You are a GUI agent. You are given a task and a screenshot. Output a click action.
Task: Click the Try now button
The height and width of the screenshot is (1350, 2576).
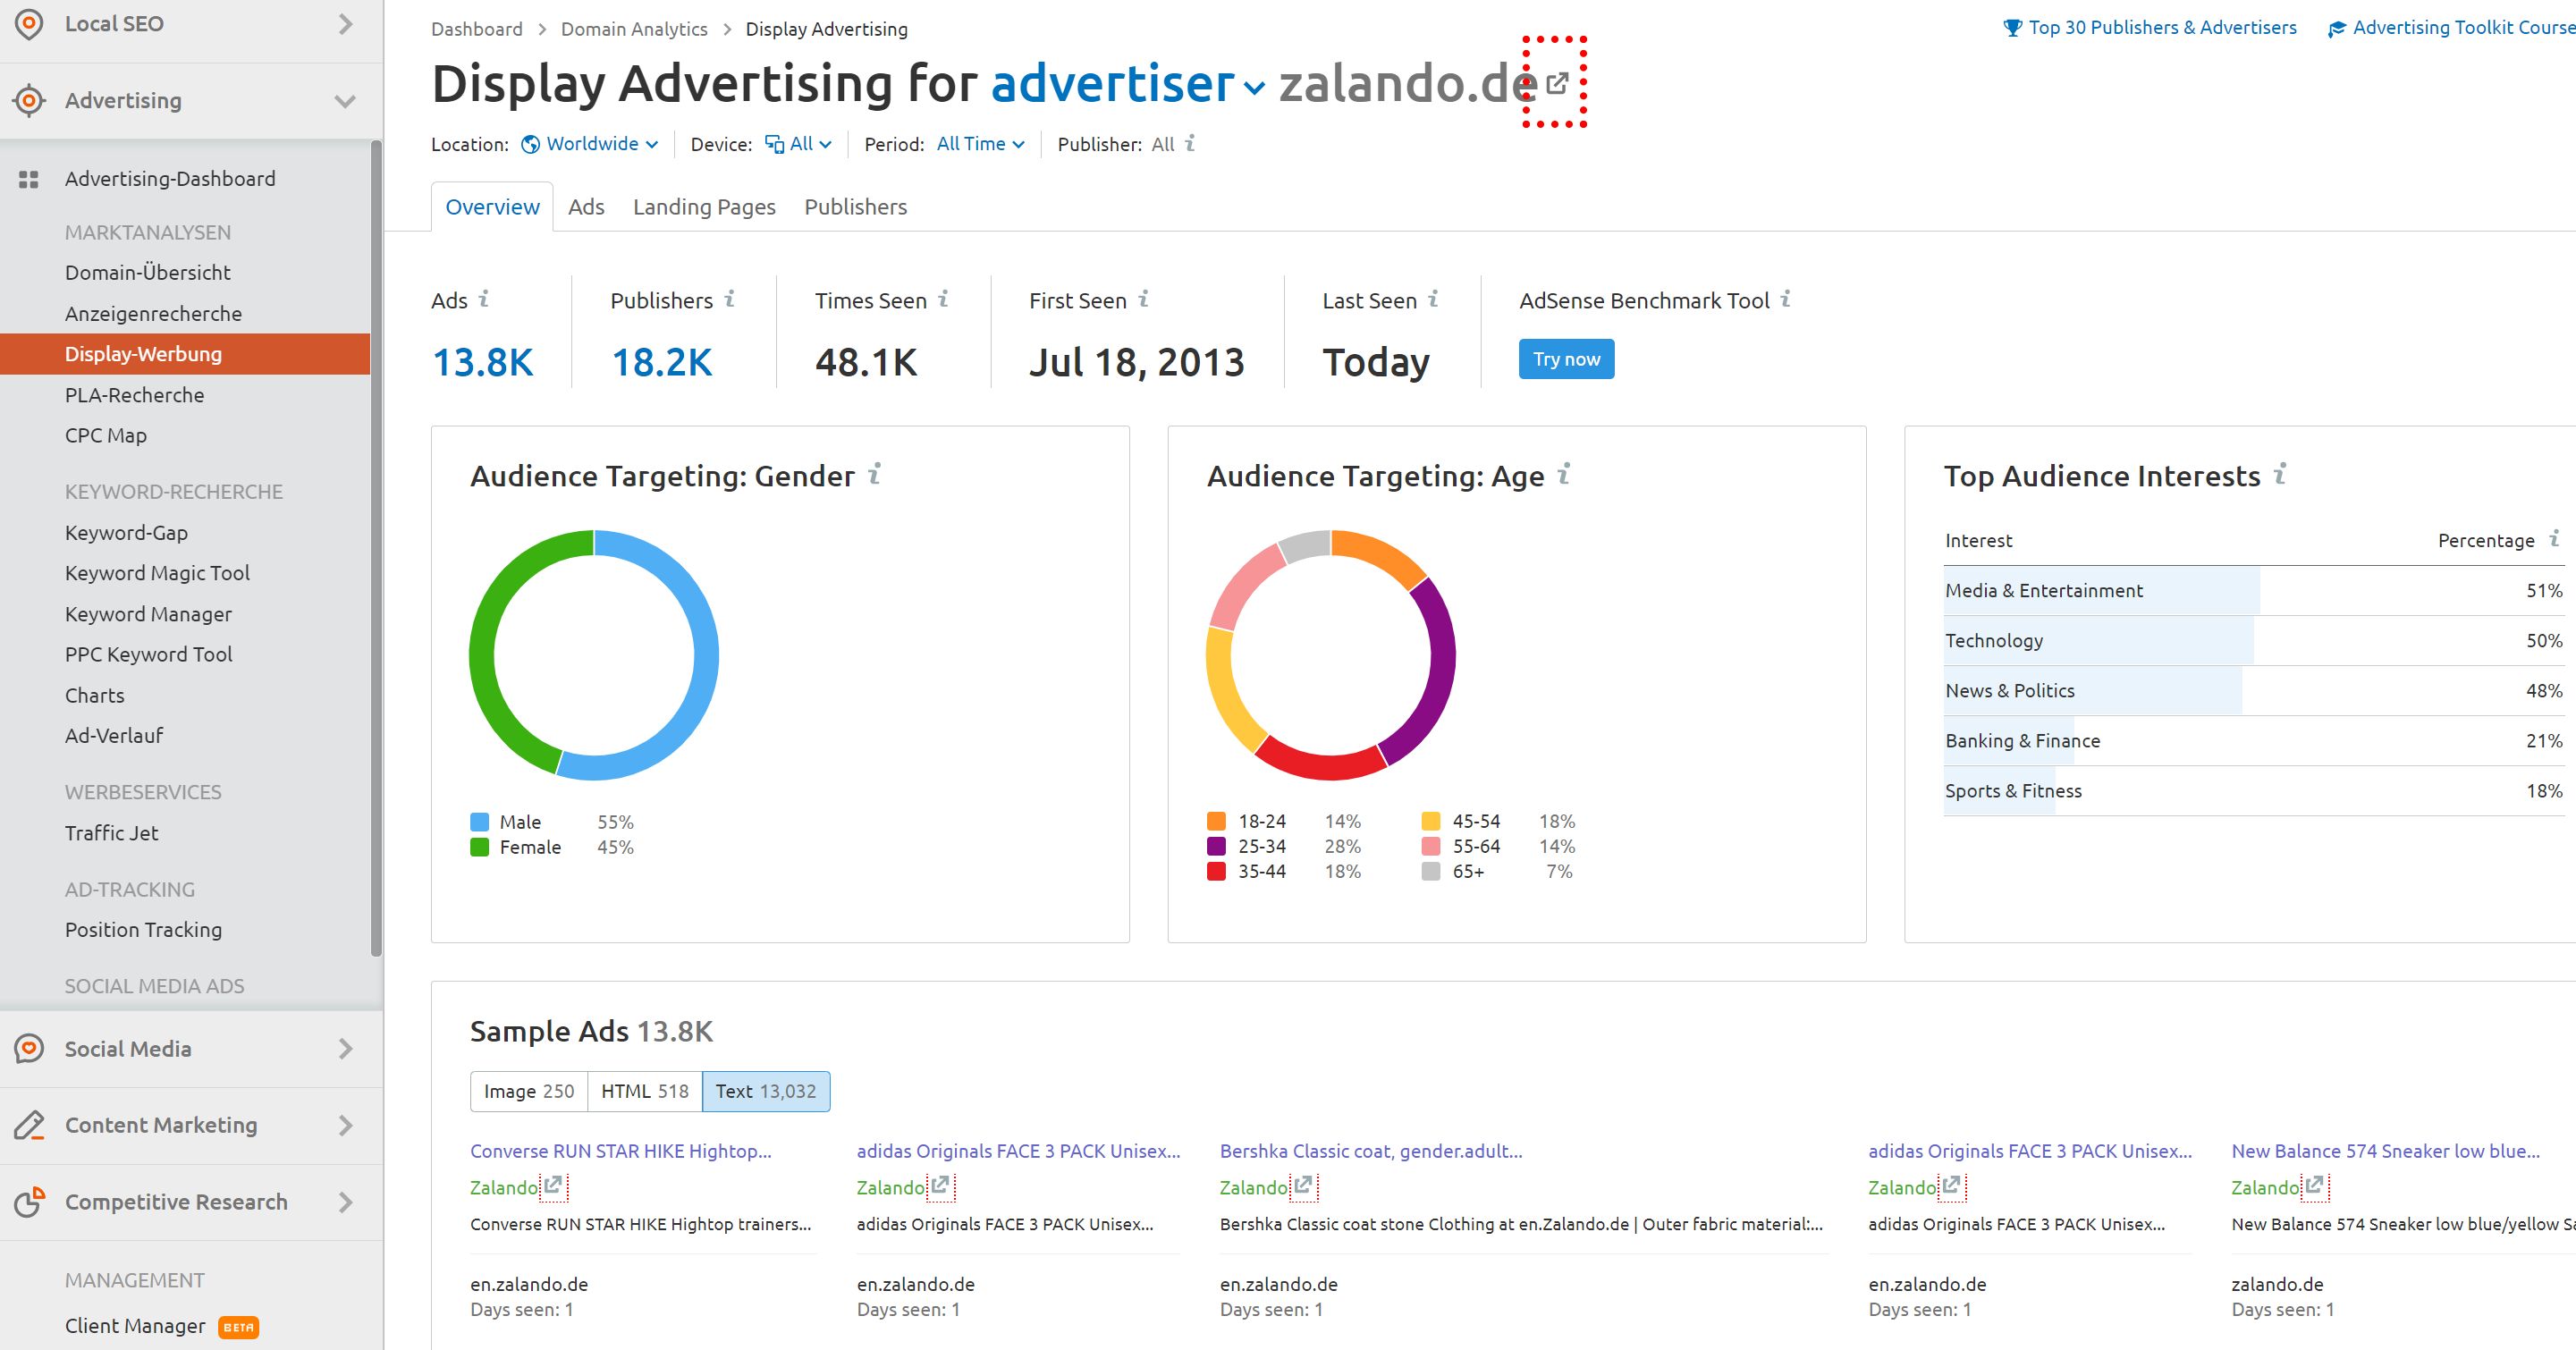click(x=1566, y=359)
